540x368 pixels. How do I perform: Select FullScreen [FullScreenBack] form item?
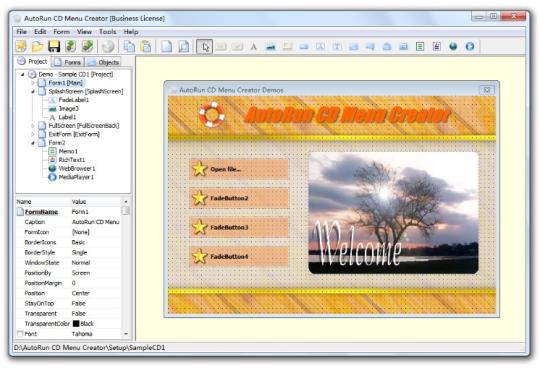coord(84,126)
